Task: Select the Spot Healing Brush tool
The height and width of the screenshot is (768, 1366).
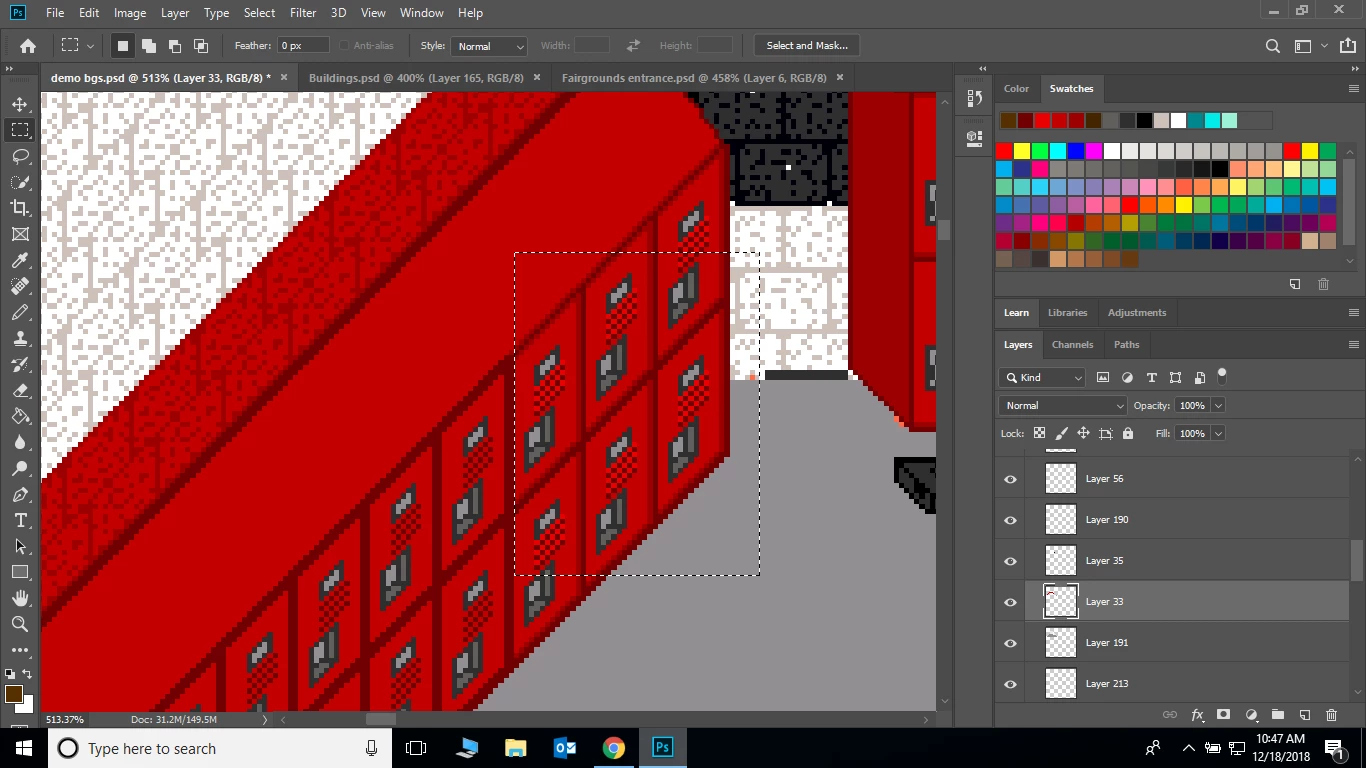Action: pyautogui.click(x=20, y=286)
